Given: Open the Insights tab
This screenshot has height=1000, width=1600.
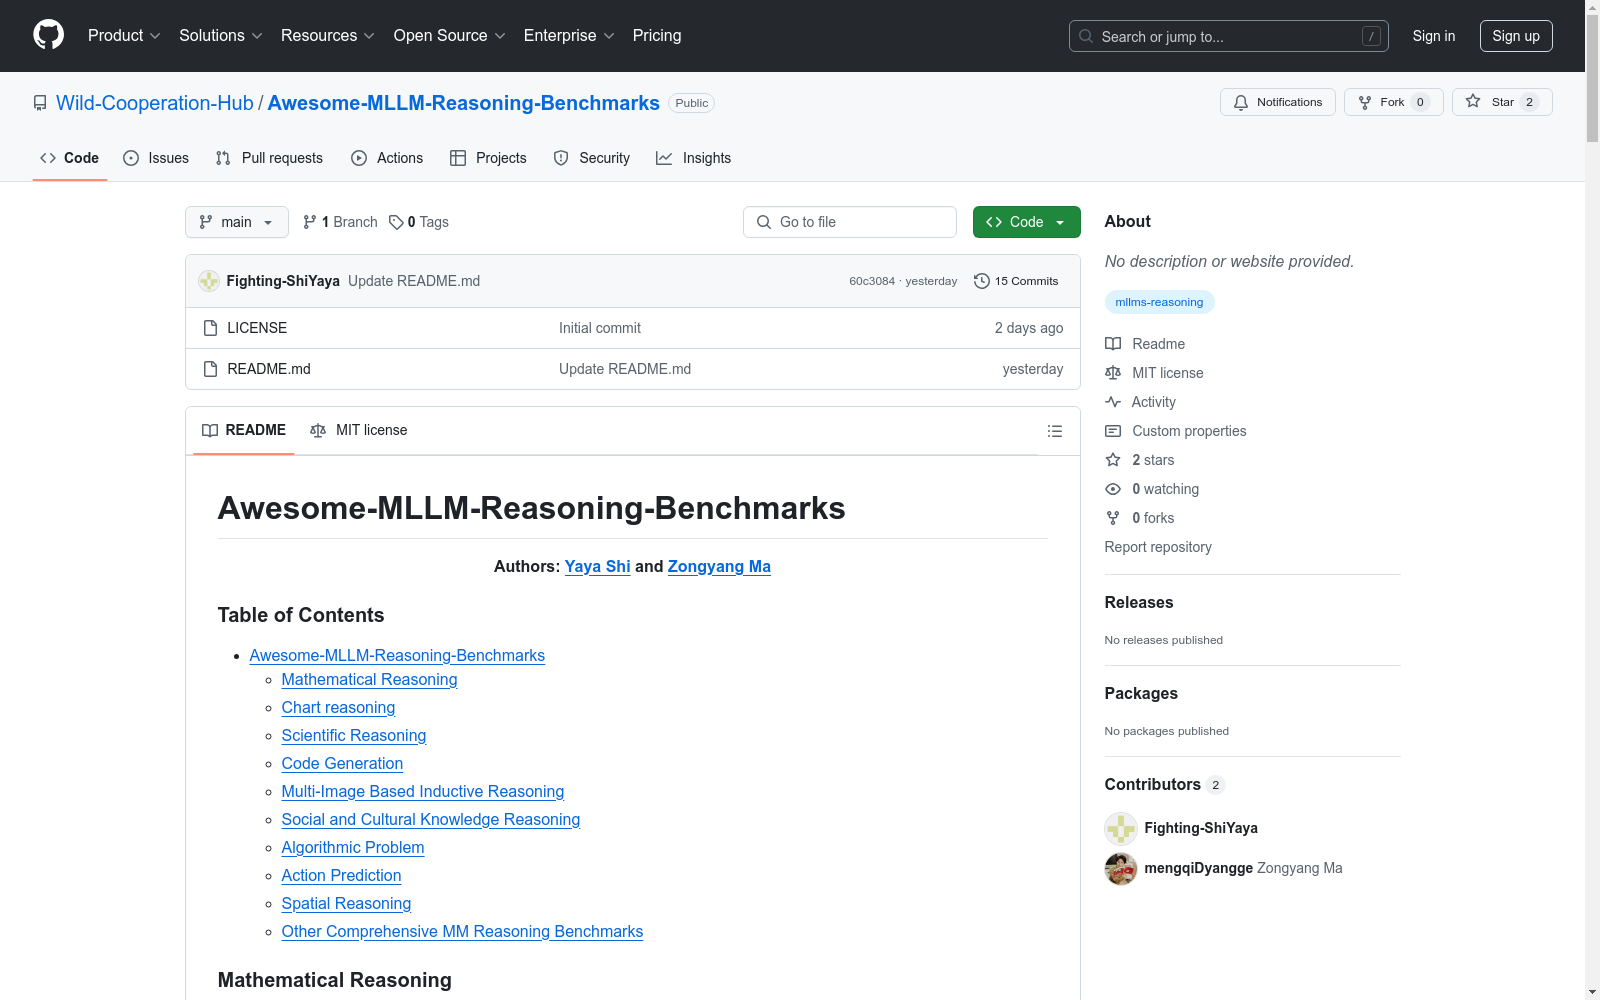Looking at the screenshot, I should 693,158.
